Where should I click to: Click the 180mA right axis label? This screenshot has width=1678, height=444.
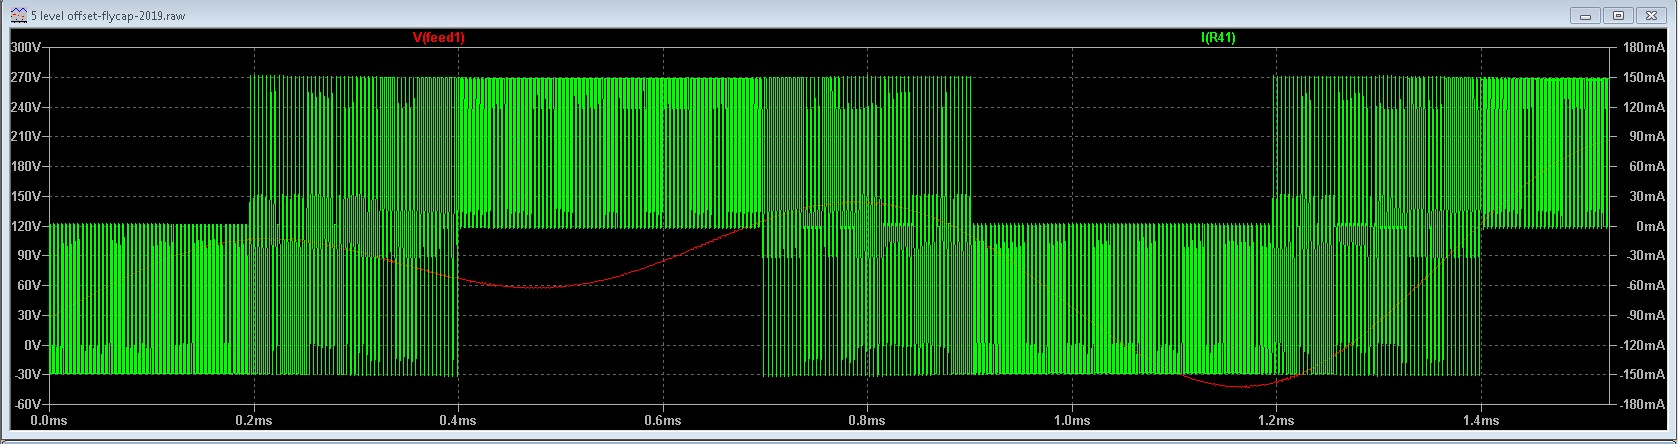[1645, 47]
